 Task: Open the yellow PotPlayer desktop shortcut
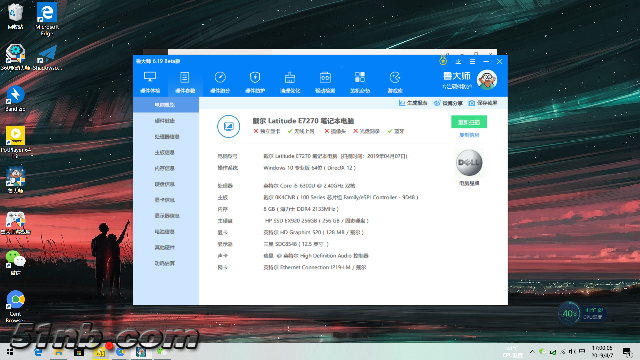[x=15, y=141]
